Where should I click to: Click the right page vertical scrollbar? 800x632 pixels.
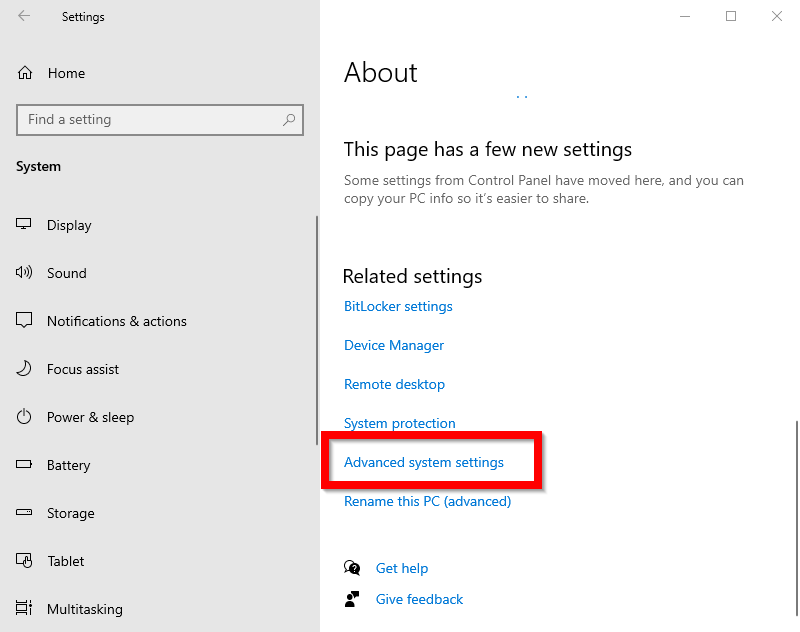click(796, 518)
